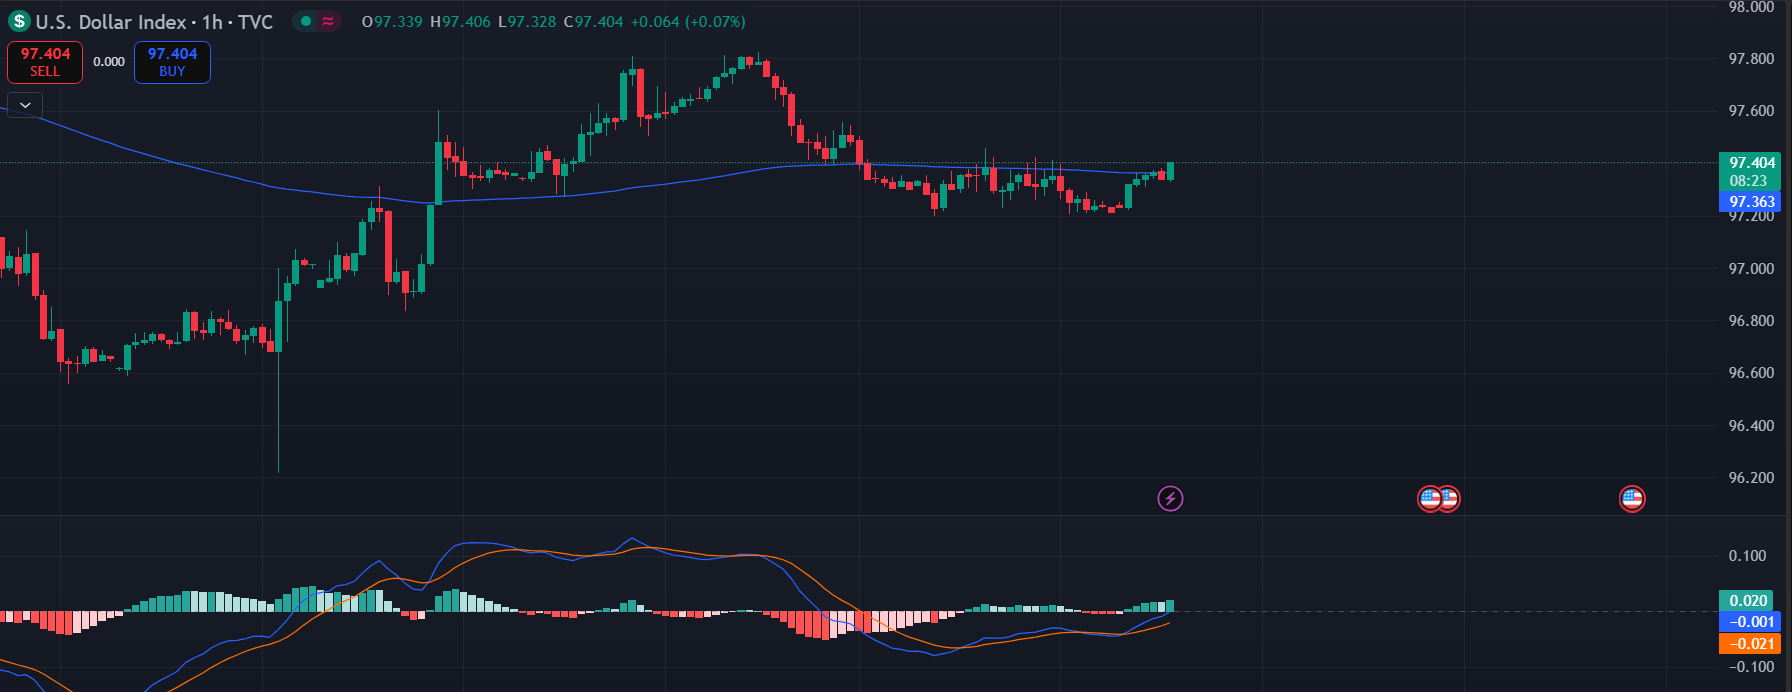1792x692 pixels.
Task: Click the 08:23 countdown on the price axis
Action: (x=1748, y=181)
